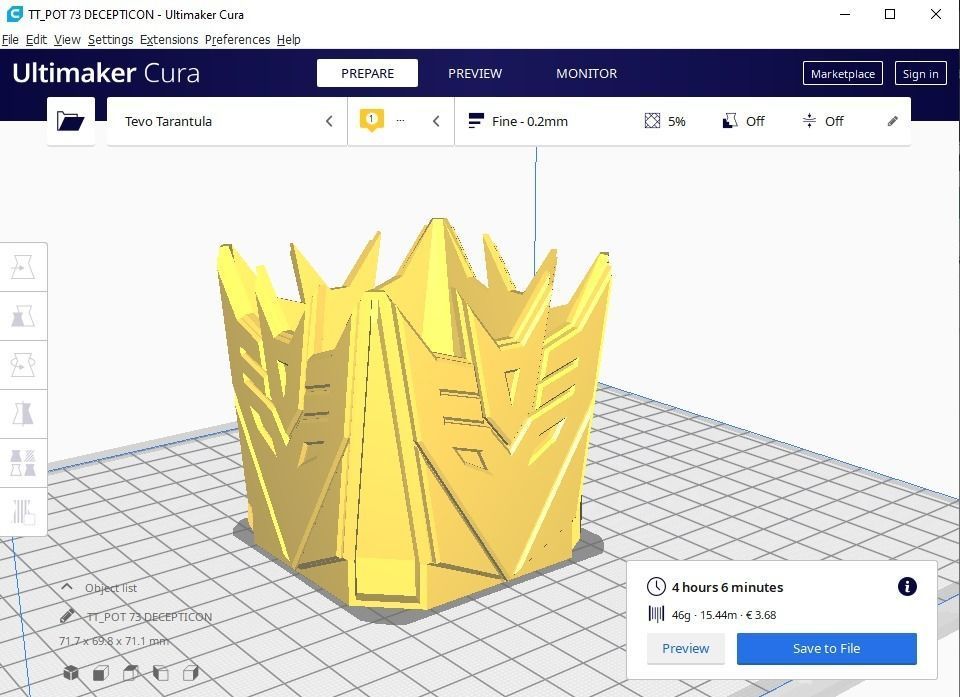Viewport: 960px width, 697px height.
Task: Open the Help menu
Action: pyautogui.click(x=288, y=40)
